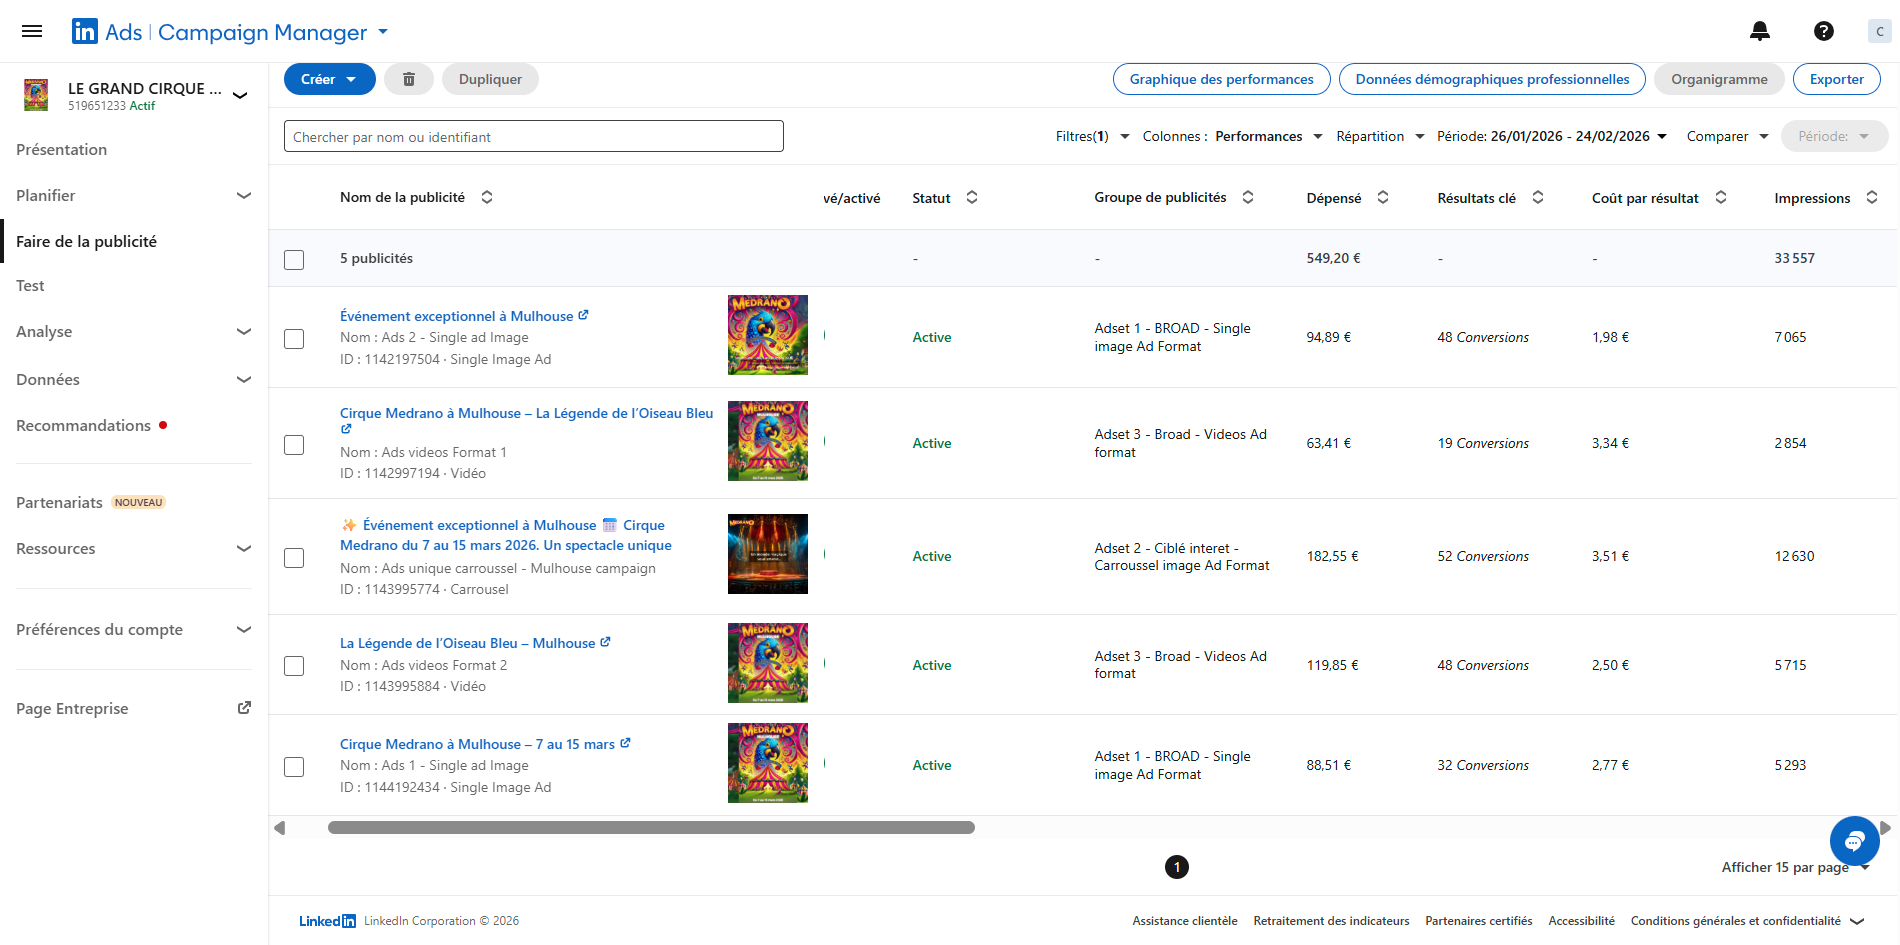Open the Test sidebar item
1900x945 pixels.
pyautogui.click(x=30, y=285)
